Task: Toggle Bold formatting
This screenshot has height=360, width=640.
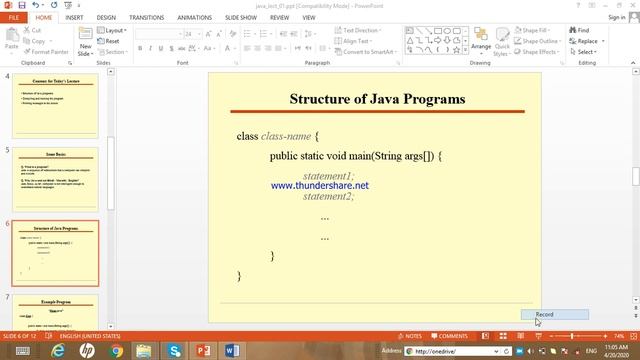Action: coord(140,49)
